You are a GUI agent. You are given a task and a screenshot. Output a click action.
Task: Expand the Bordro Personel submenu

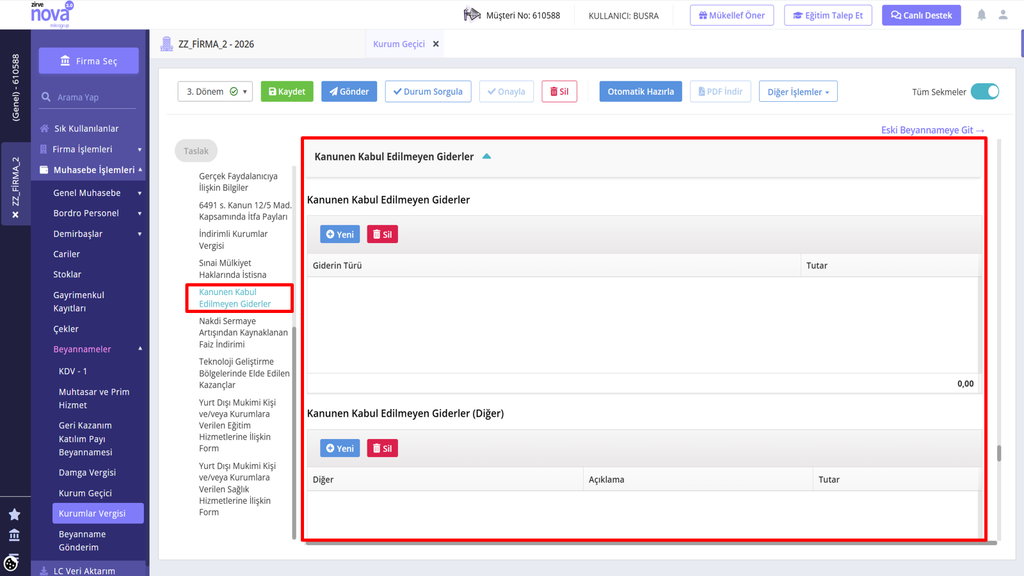(x=140, y=214)
